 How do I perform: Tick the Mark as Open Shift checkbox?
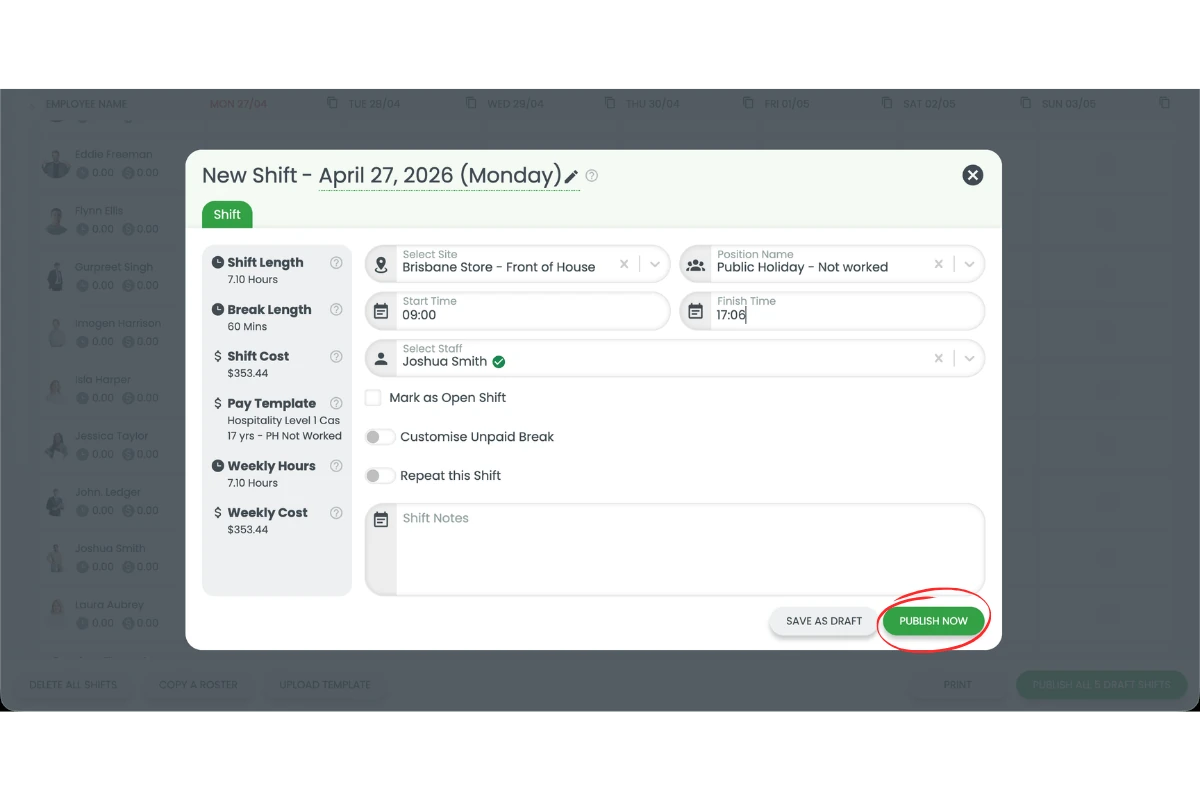pyautogui.click(x=373, y=397)
